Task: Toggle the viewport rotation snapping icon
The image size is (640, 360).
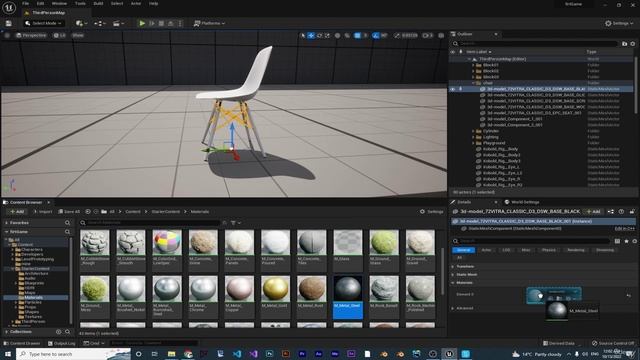Action: (x=376, y=36)
